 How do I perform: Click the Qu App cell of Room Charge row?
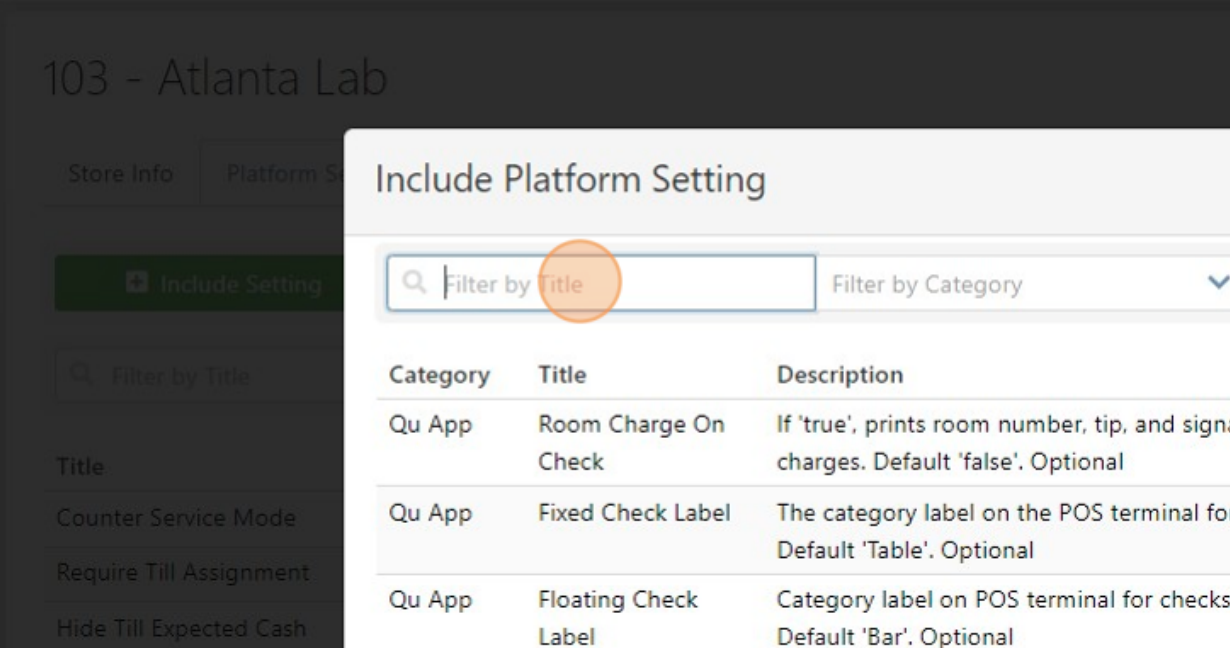pyautogui.click(x=430, y=425)
